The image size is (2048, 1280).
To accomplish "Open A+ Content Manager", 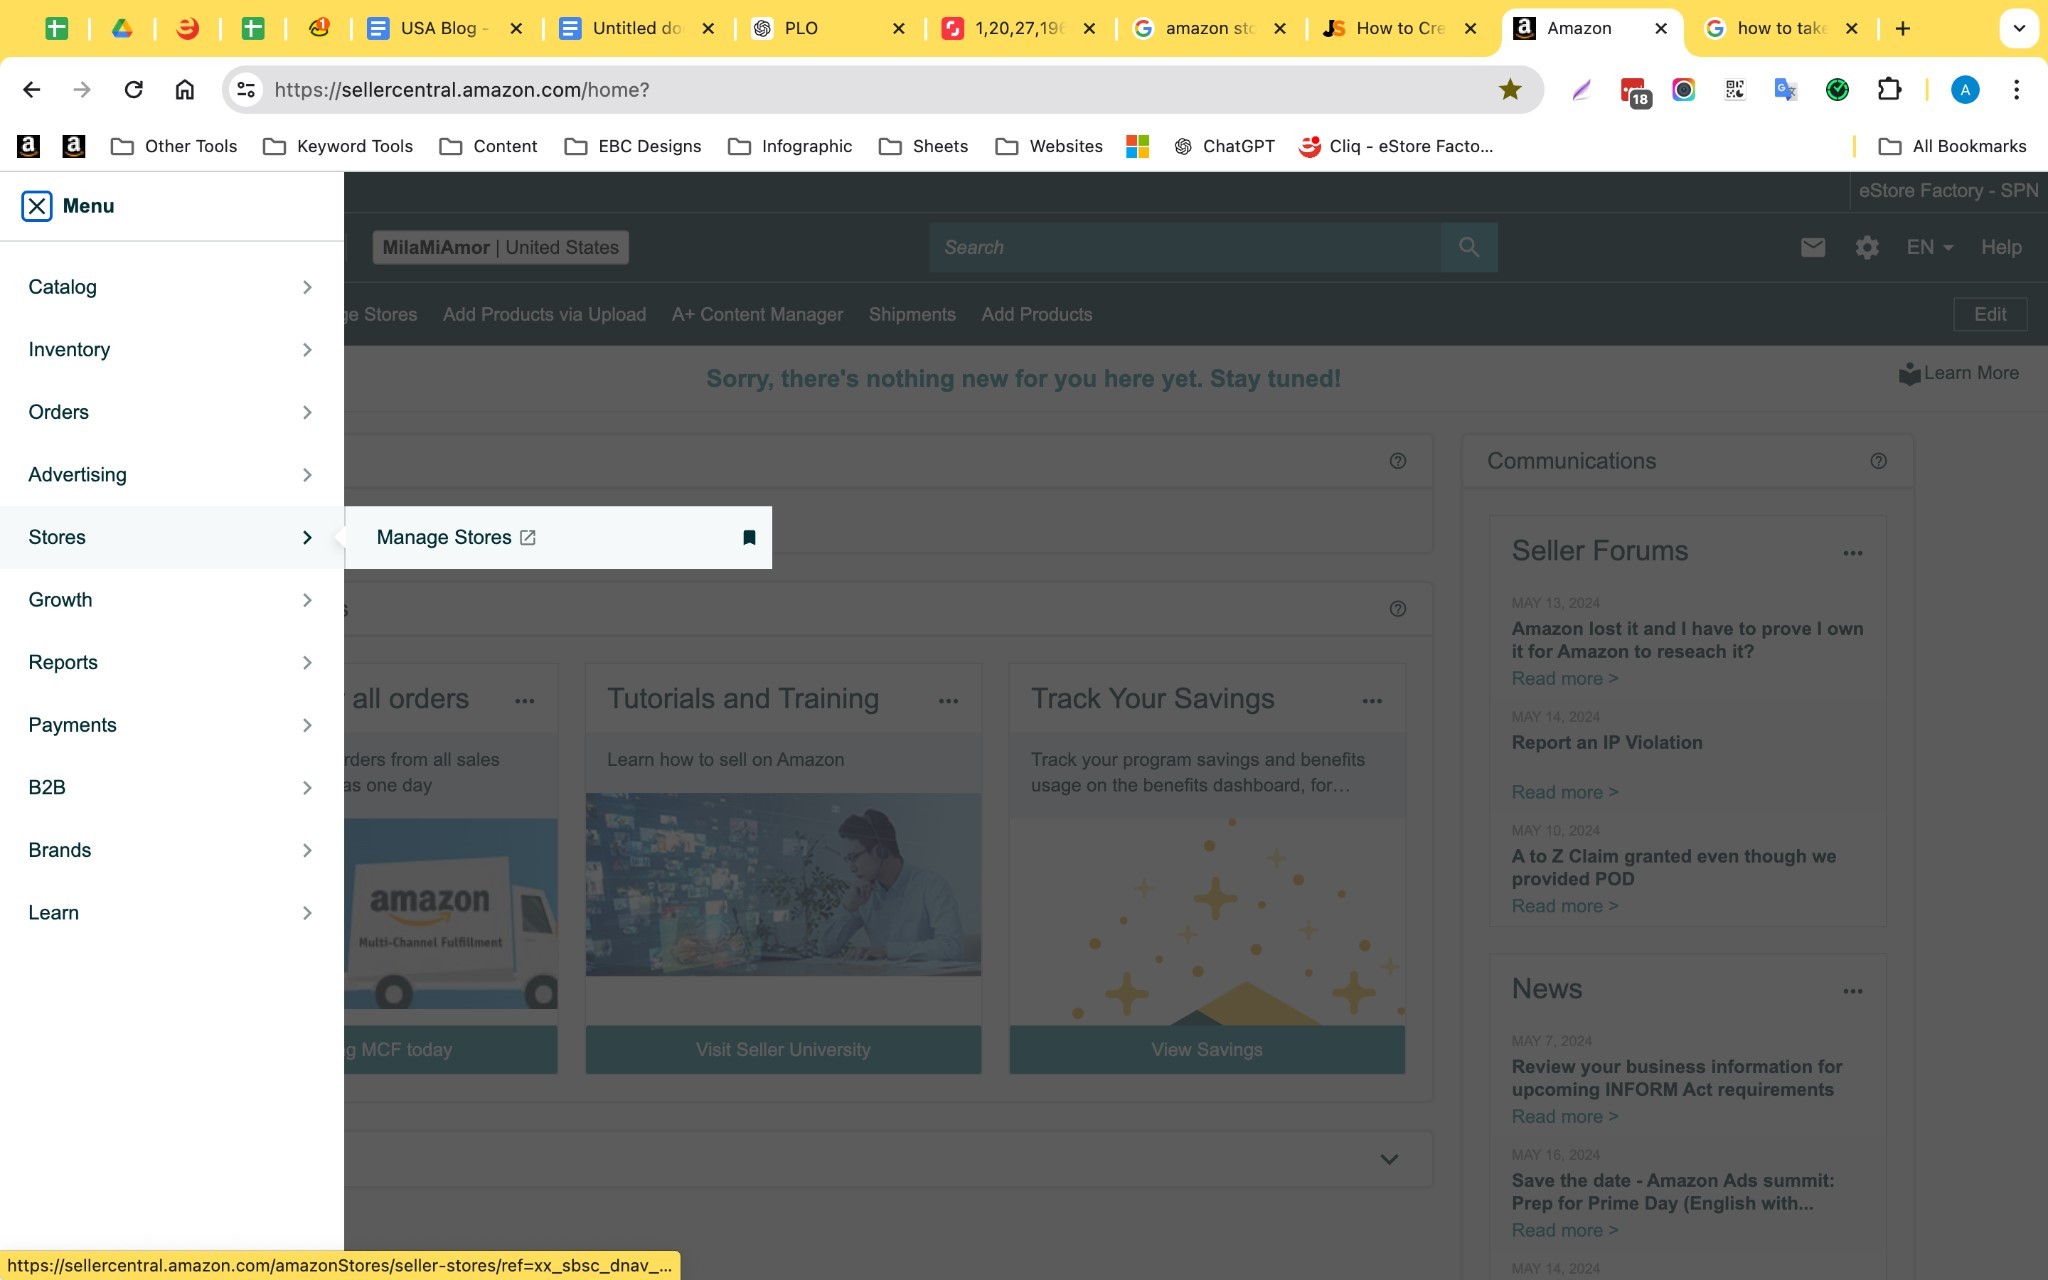I will tap(757, 314).
